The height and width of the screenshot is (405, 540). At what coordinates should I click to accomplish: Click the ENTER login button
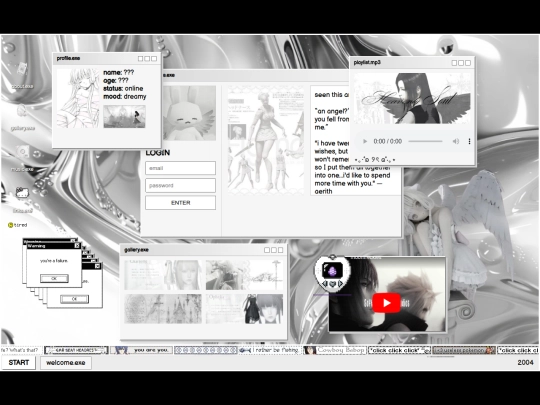point(180,202)
